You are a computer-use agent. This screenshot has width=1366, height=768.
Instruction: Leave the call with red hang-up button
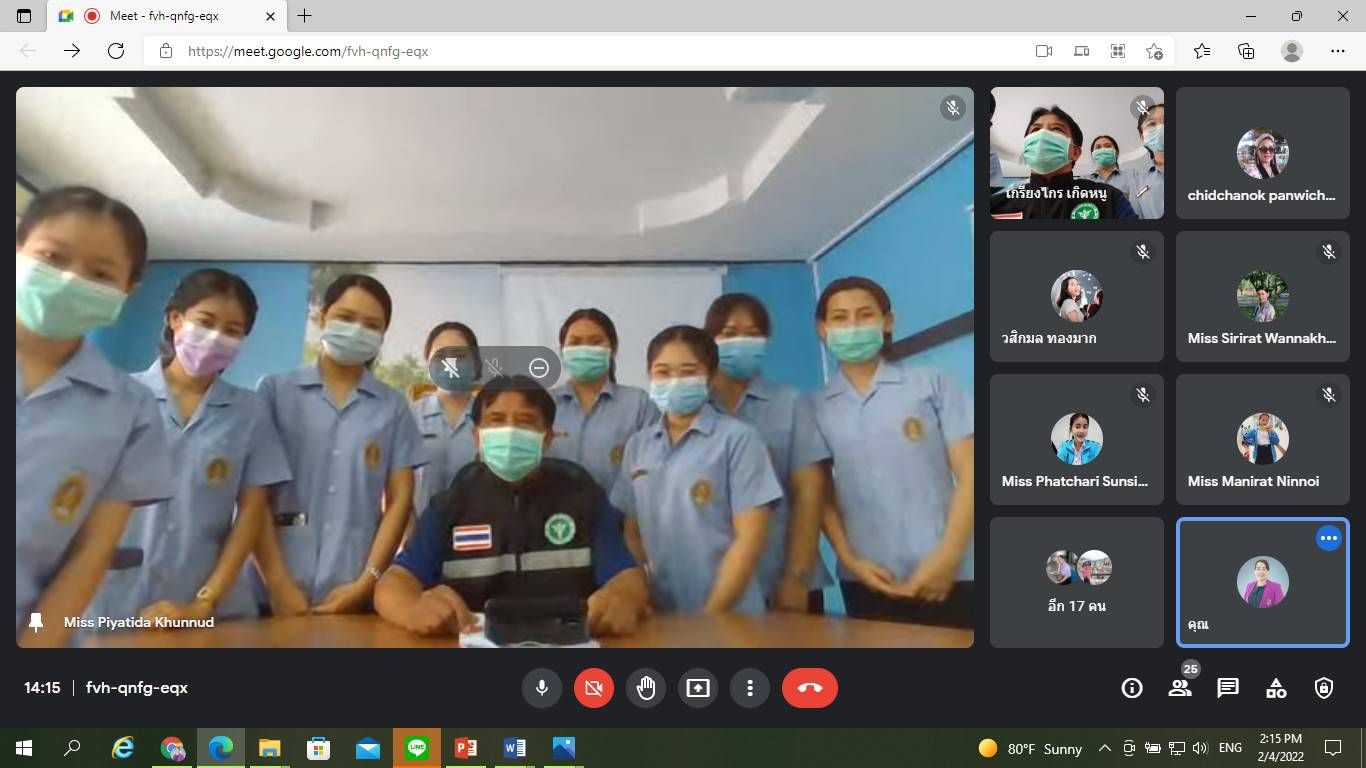(x=809, y=688)
